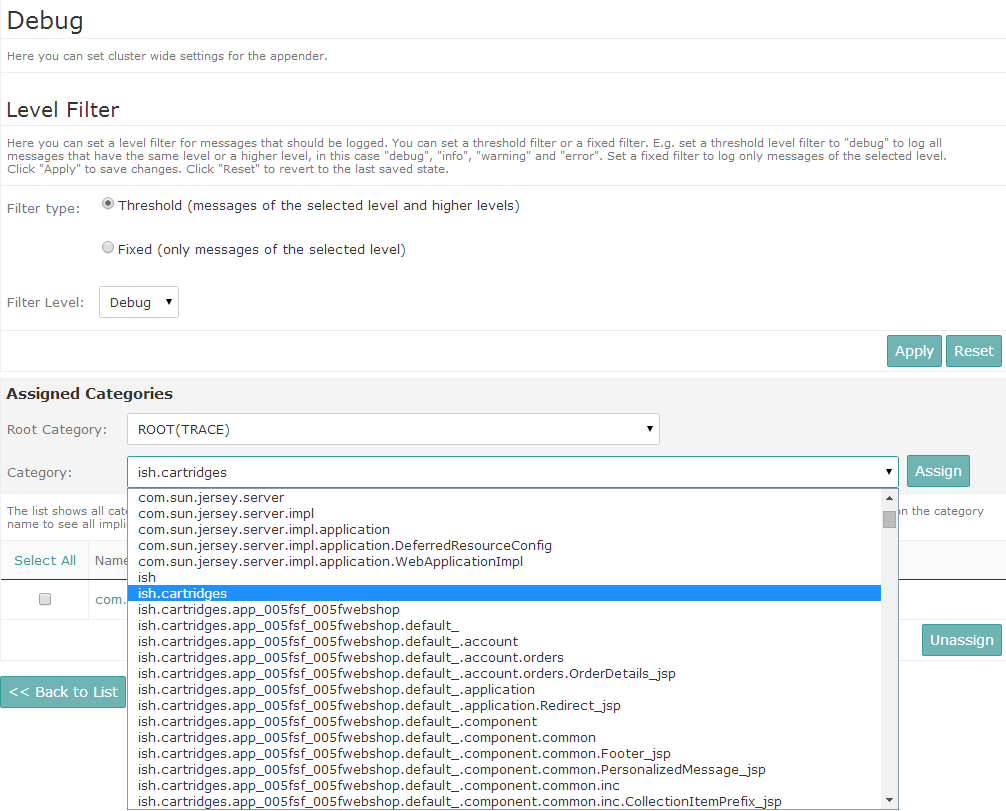The image size is (1006, 811).
Task: Select the Threshold filter type option
Action: (x=108, y=203)
